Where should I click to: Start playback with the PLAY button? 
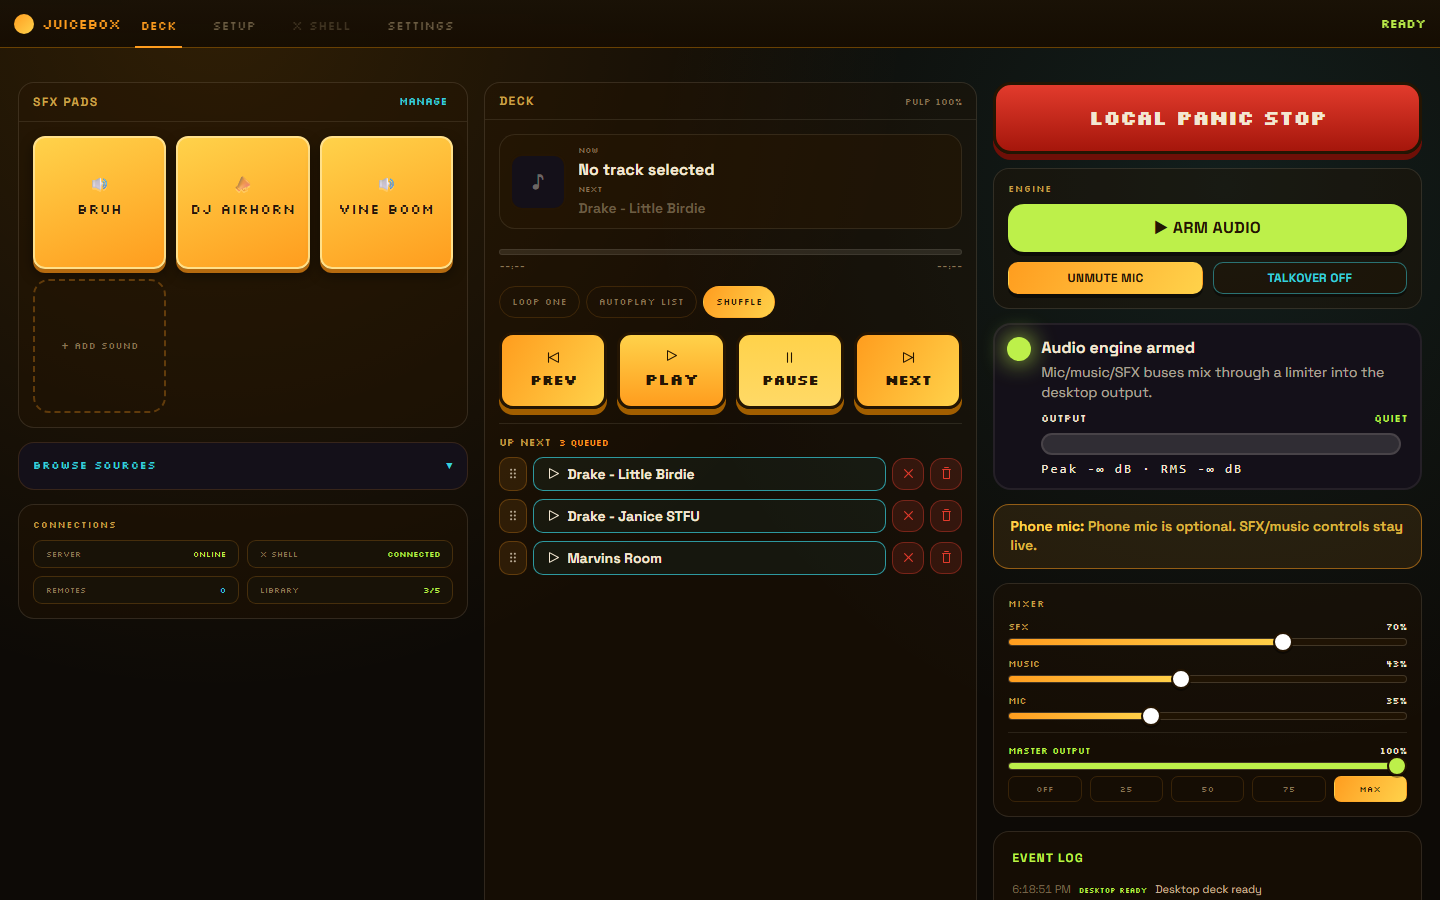pos(671,371)
